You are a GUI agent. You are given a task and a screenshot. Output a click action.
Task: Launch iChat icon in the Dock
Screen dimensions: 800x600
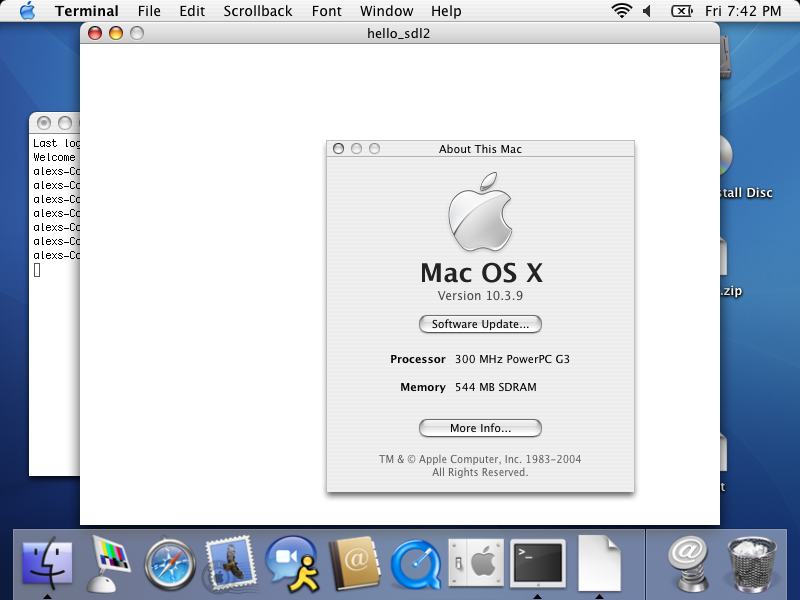click(292, 564)
